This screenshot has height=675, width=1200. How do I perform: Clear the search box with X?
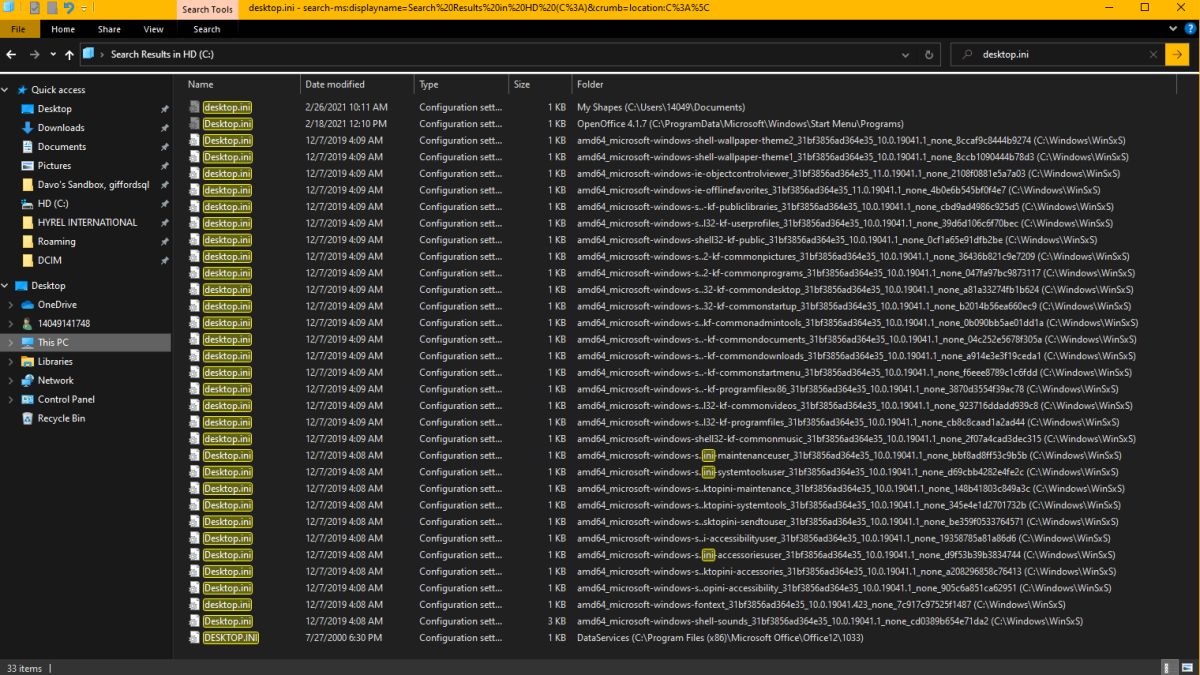coord(1151,54)
